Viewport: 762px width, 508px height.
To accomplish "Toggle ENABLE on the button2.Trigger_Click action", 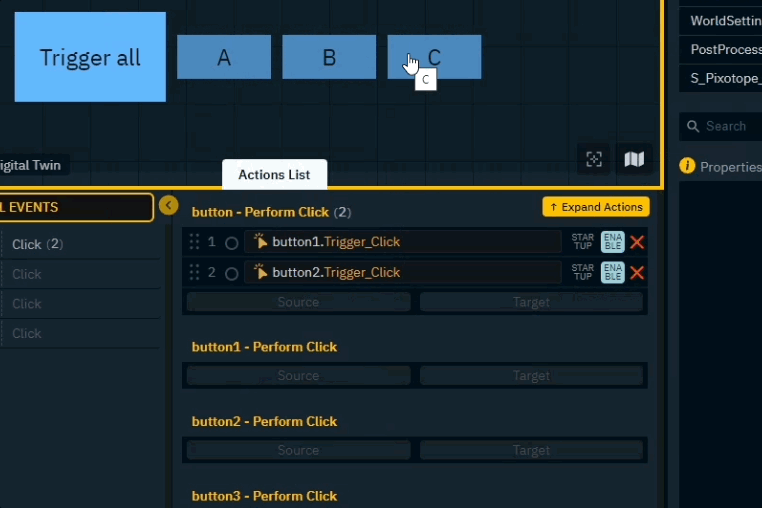I will [x=612, y=273].
